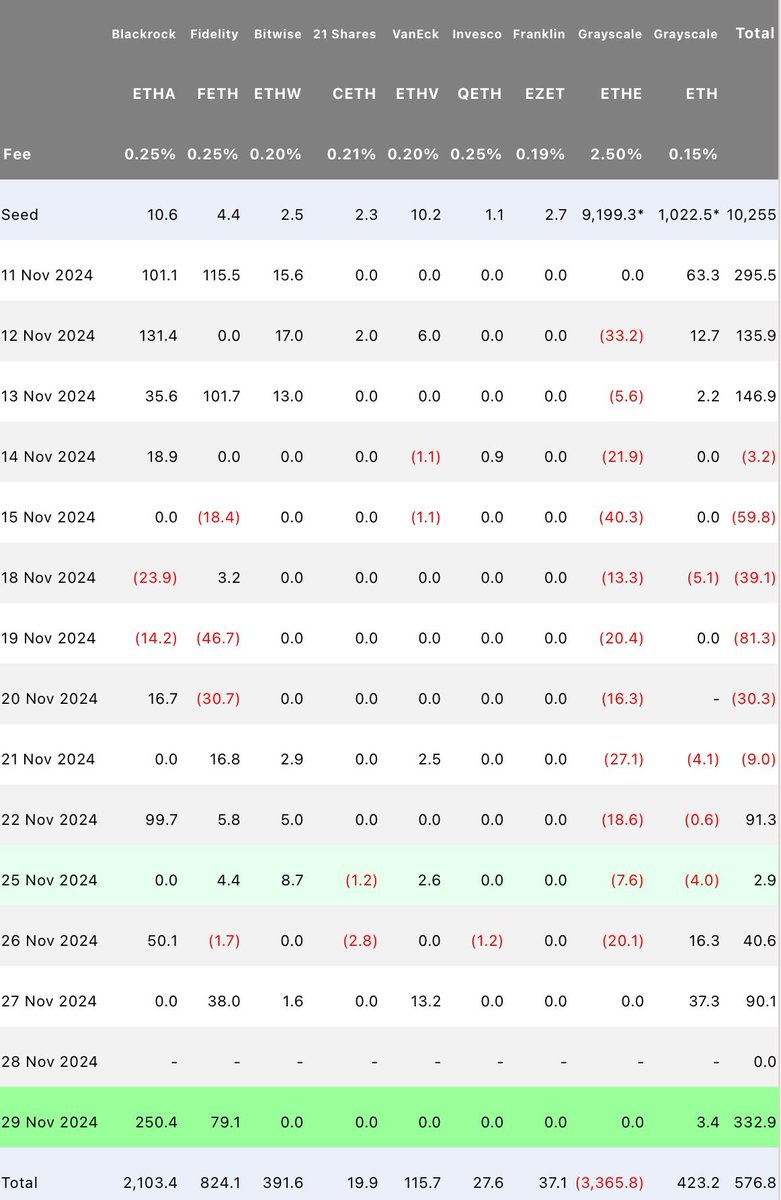Select the 18 Nov 2024 date
Viewport: 781px width, 1200px height.
(48, 578)
